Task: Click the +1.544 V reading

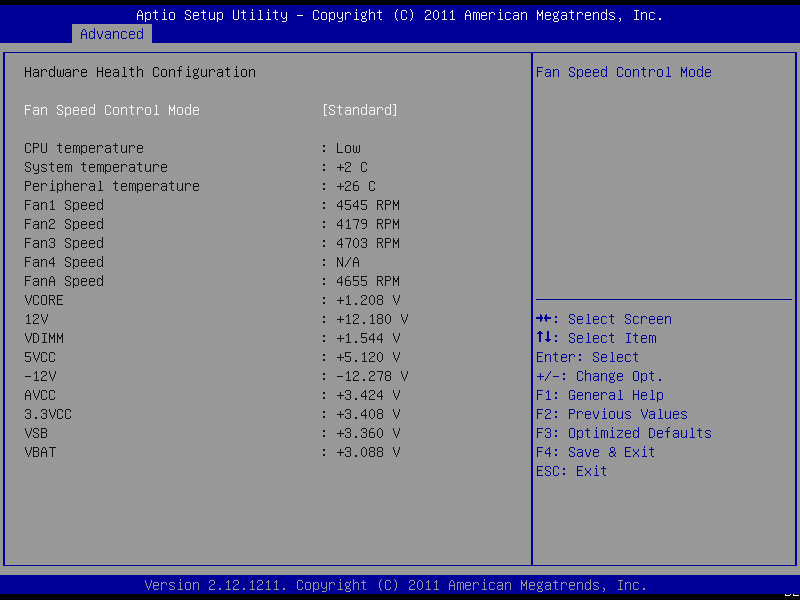Action: (x=368, y=338)
